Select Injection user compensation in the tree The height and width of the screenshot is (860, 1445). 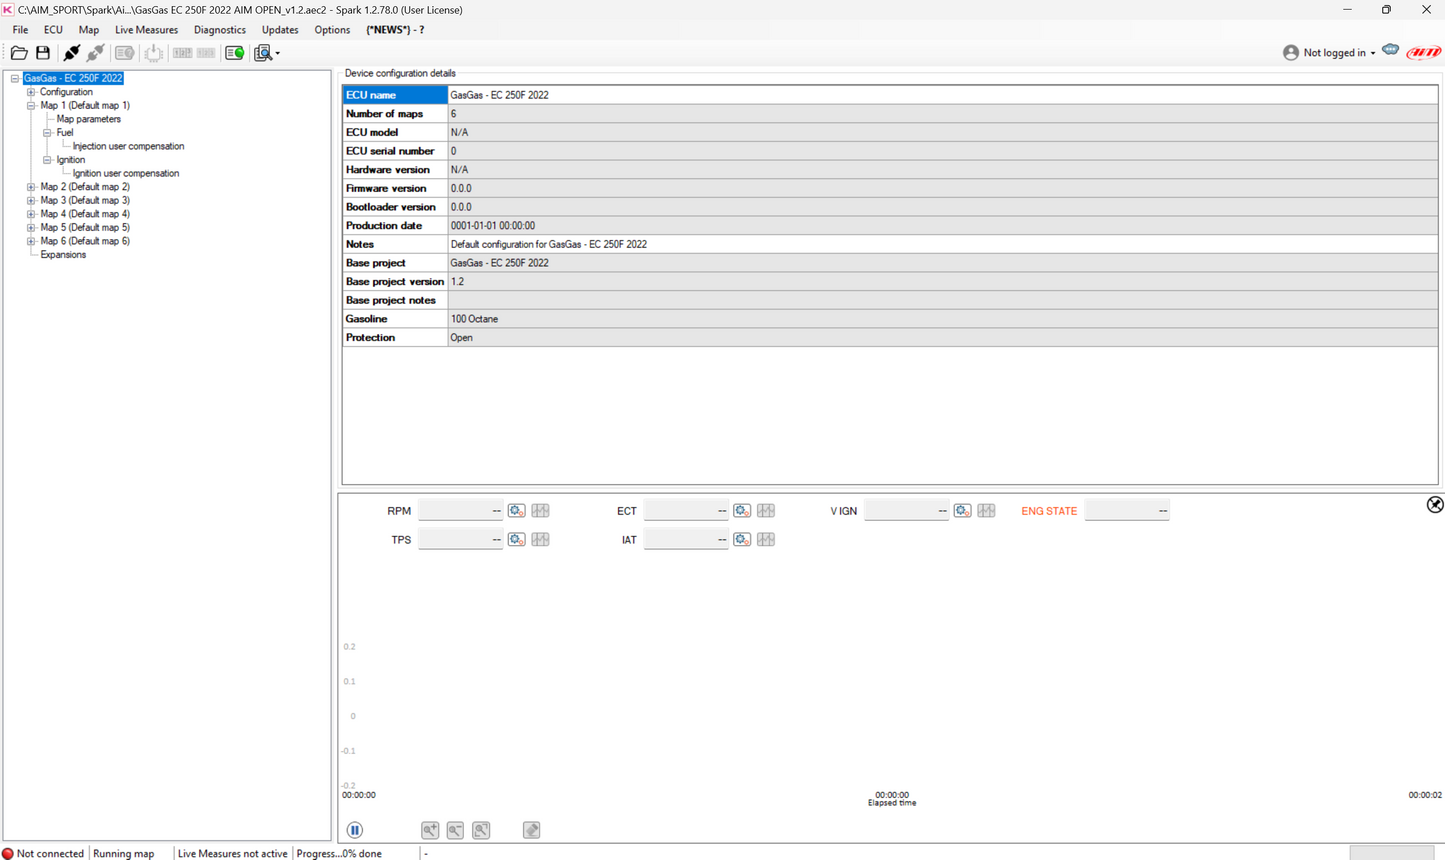coord(128,146)
